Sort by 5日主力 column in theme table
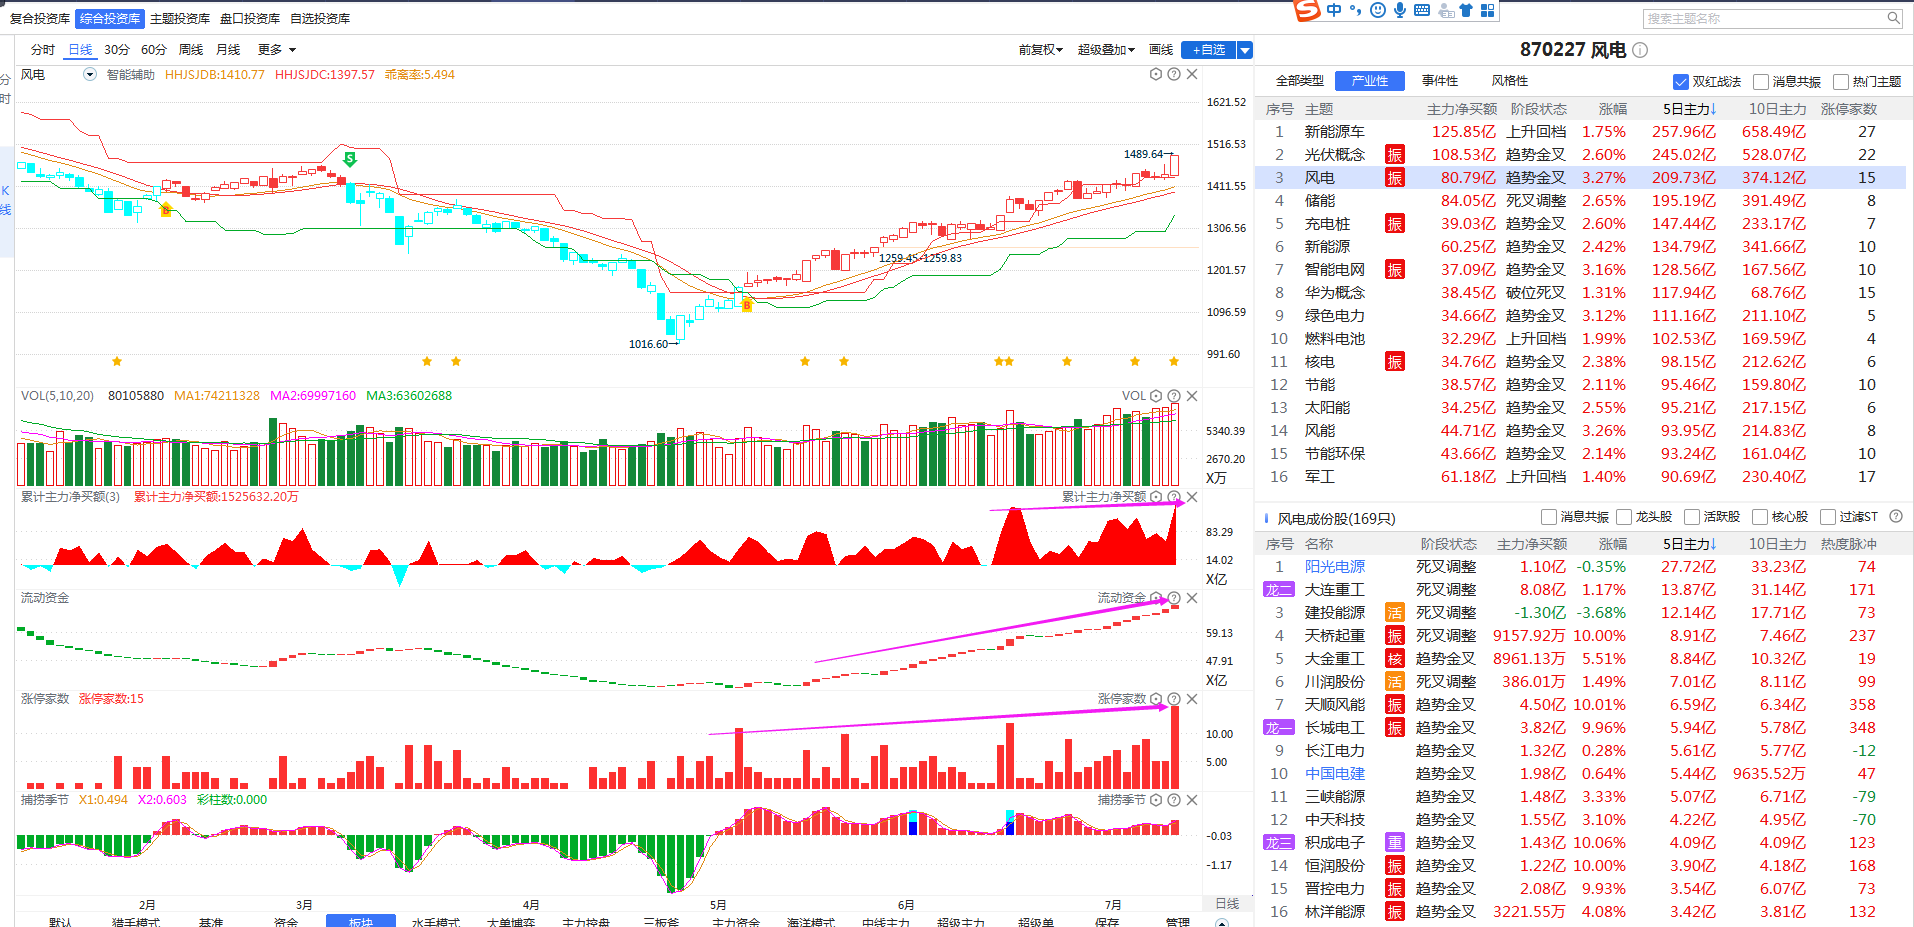The width and height of the screenshot is (1914, 927). pos(1689,109)
